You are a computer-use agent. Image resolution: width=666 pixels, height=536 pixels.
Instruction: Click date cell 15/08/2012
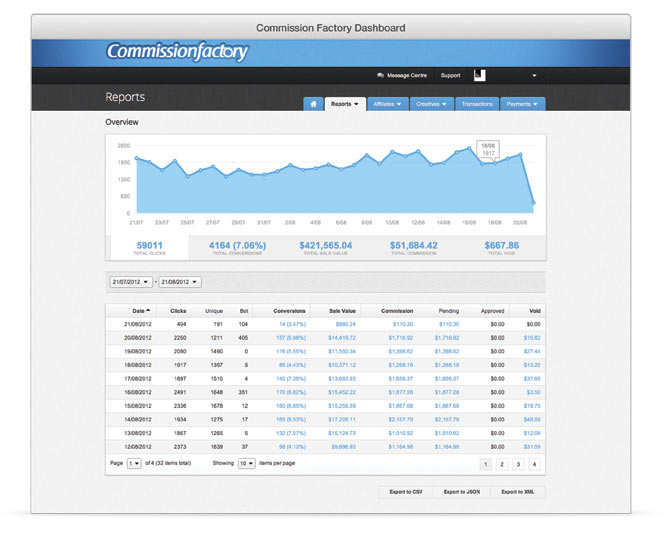click(138, 406)
